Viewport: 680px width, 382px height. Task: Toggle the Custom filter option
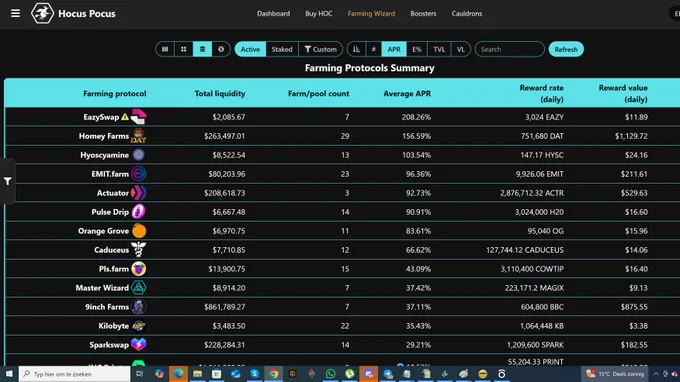coord(320,49)
